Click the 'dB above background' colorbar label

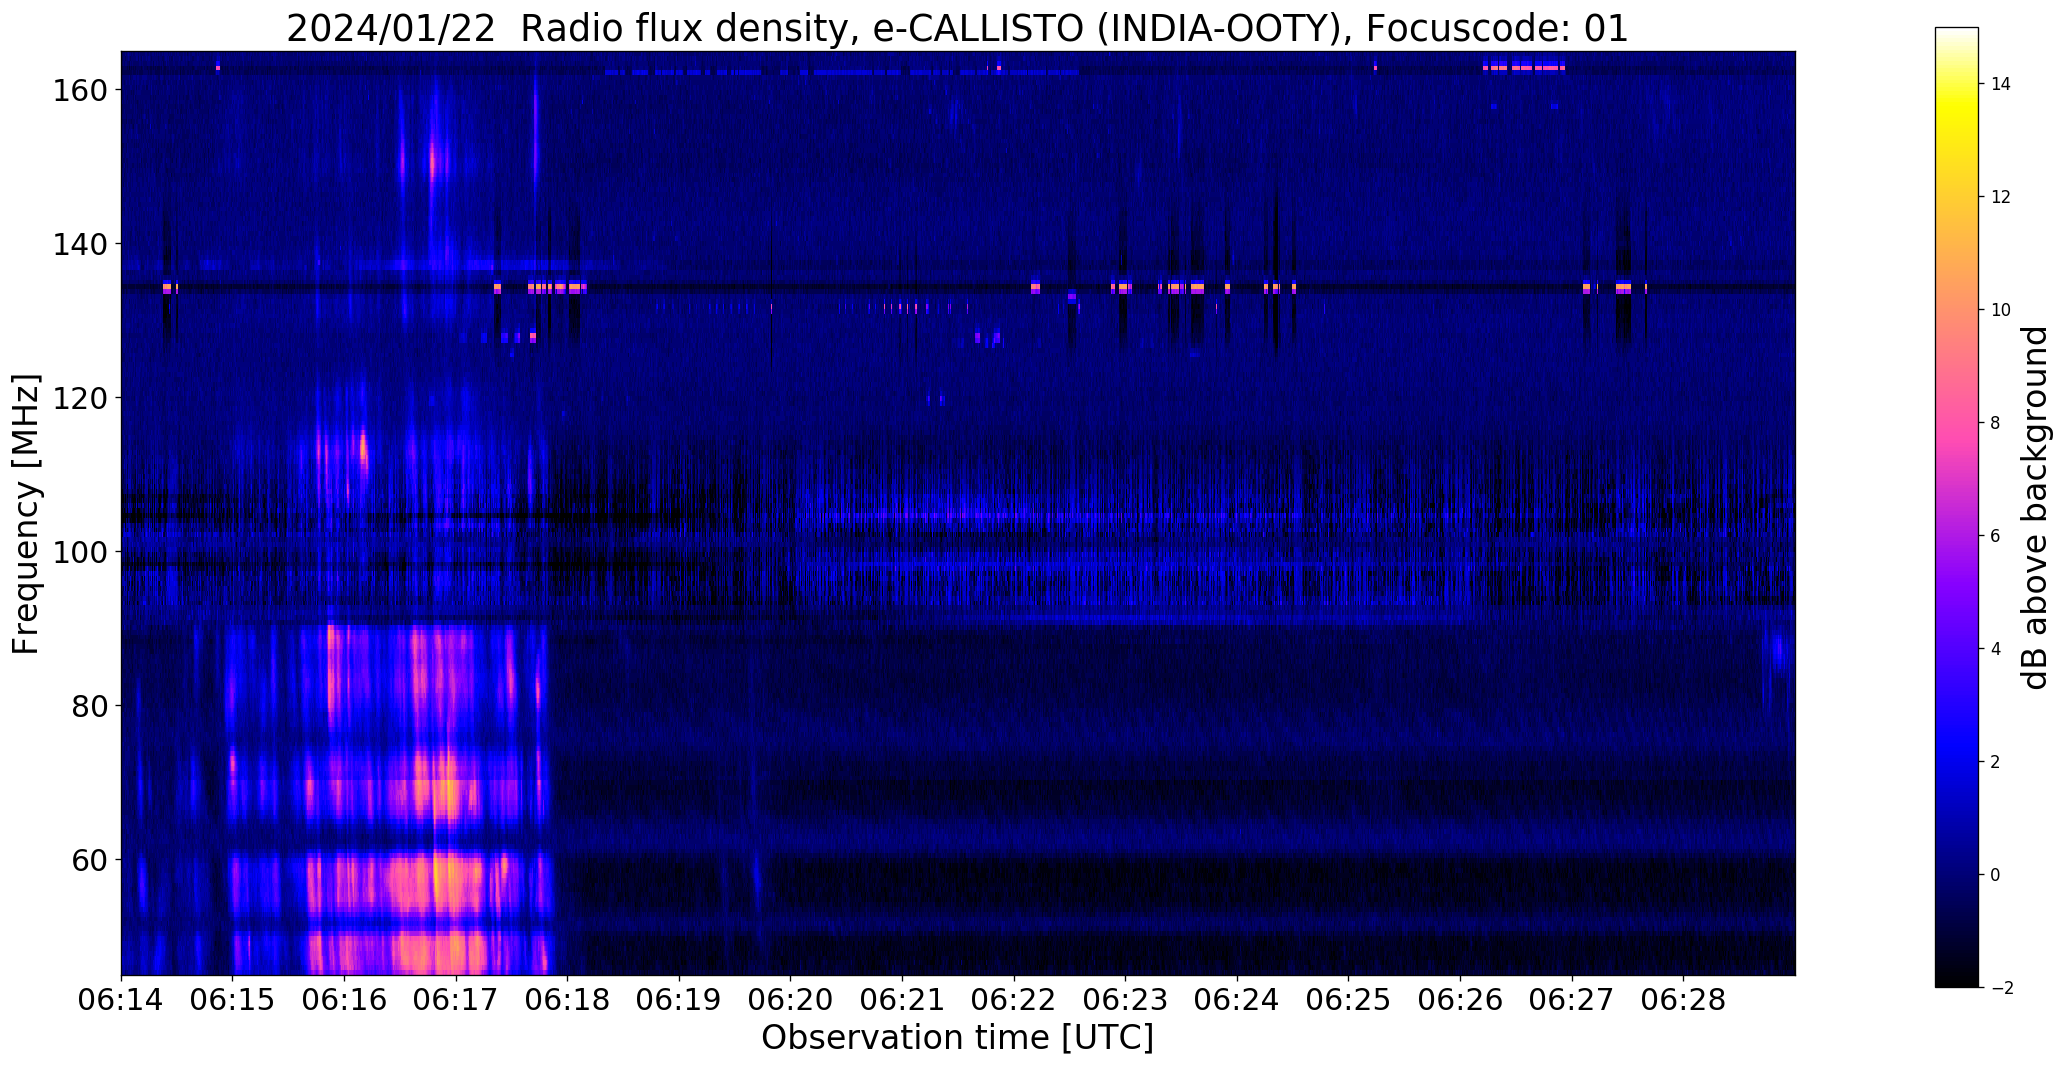point(2035,507)
